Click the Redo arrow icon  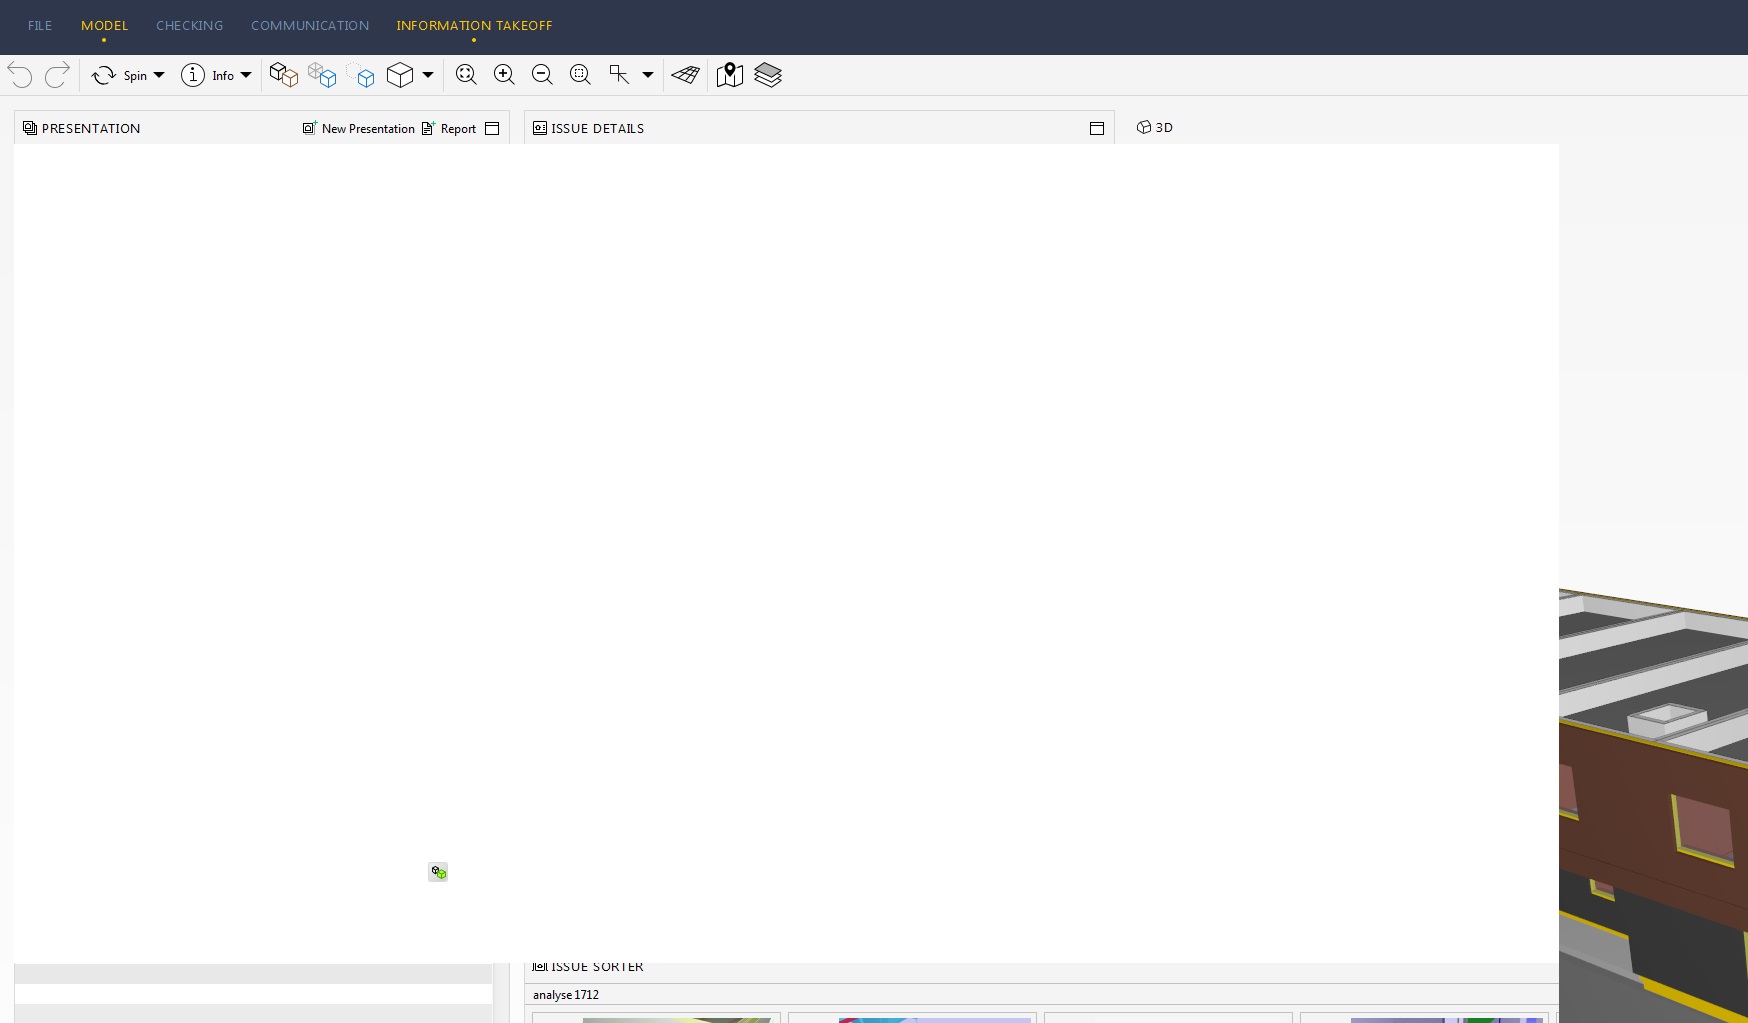tap(57, 75)
